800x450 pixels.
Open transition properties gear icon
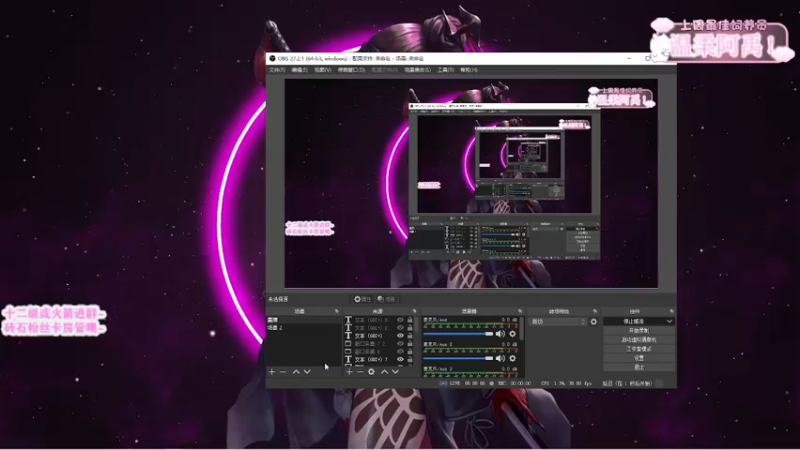(593, 322)
